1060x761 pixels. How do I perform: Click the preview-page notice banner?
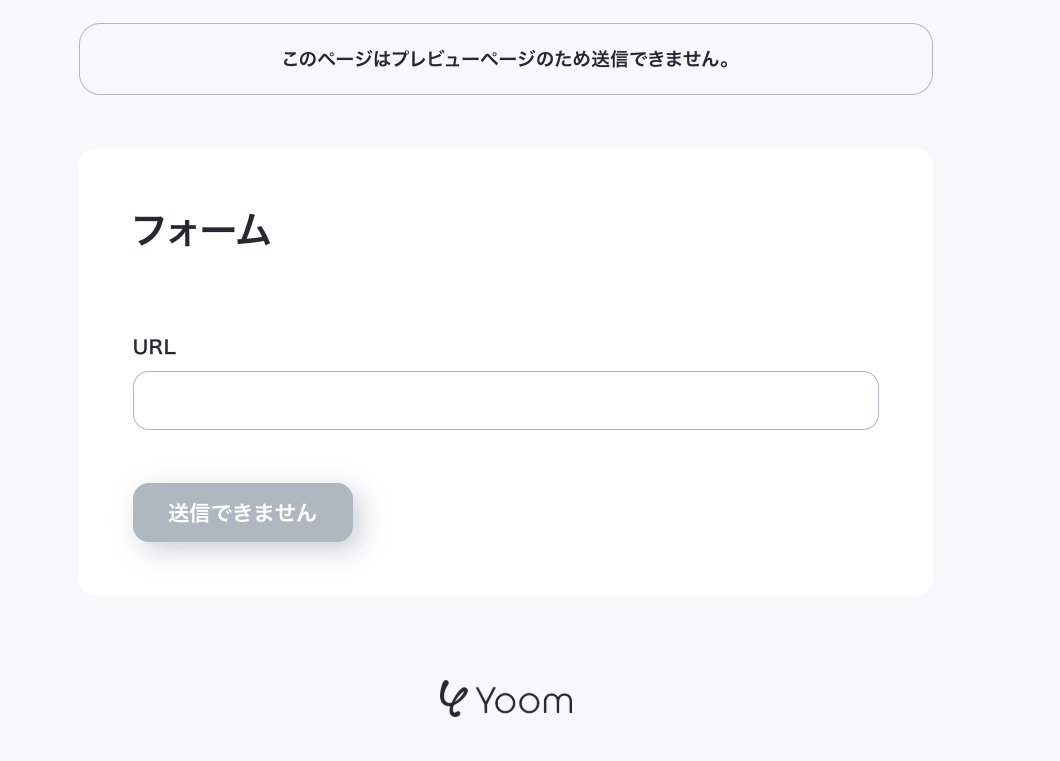coord(505,59)
